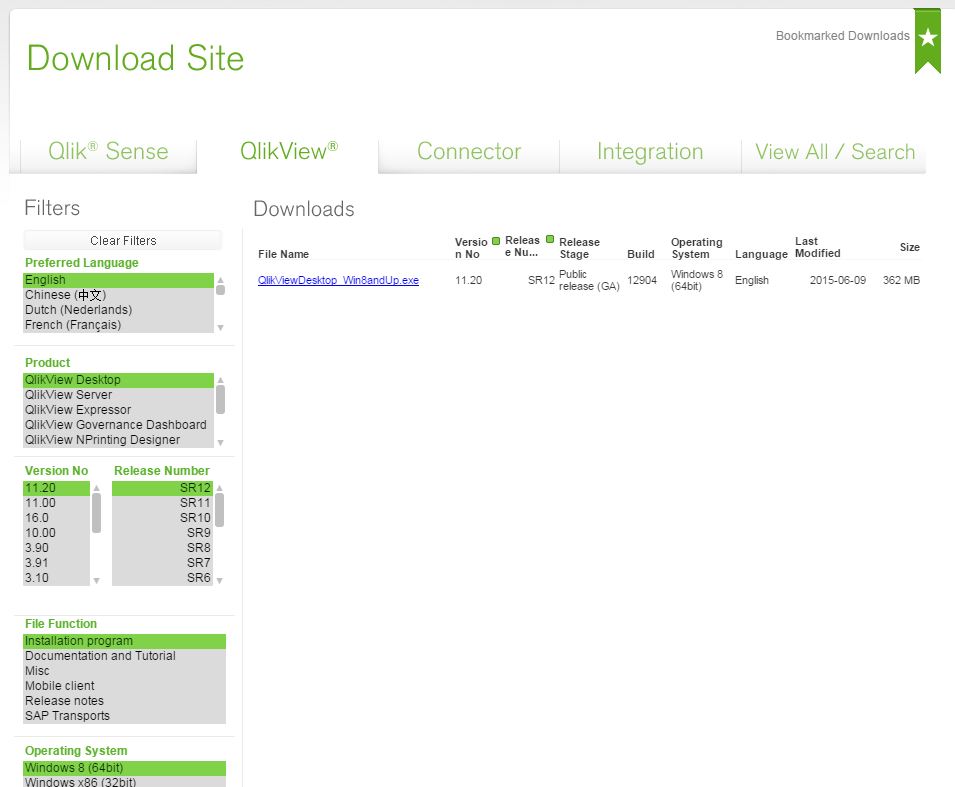Screen dimensions: 955x787
Task: Sort by Size column header
Action: (x=909, y=247)
